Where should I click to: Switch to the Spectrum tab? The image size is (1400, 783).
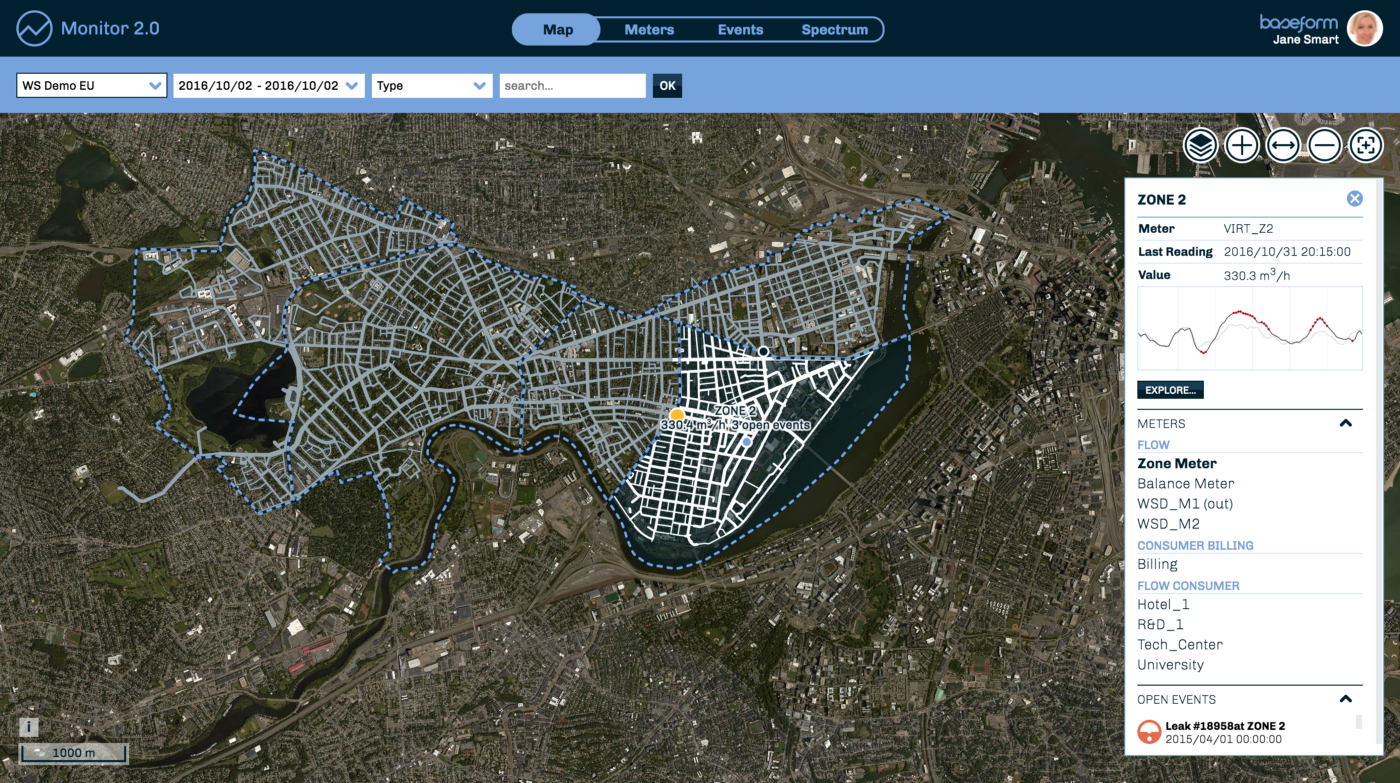834,30
